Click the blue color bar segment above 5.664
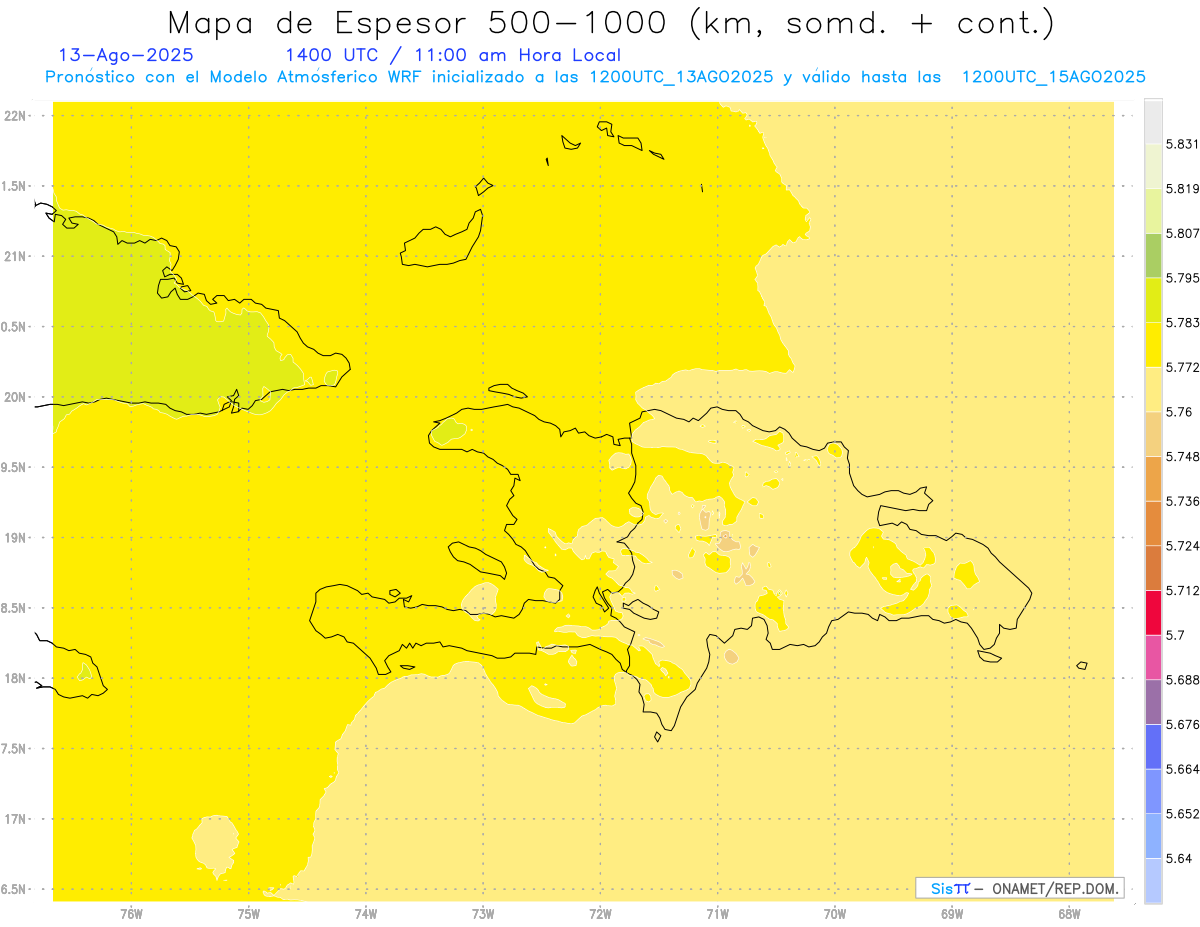 pos(1153,746)
